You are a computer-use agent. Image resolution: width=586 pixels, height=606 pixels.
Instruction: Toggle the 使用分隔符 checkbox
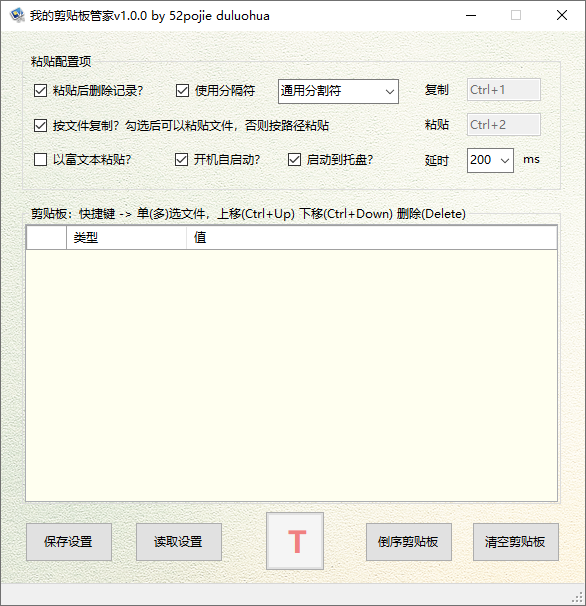click(x=182, y=91)
